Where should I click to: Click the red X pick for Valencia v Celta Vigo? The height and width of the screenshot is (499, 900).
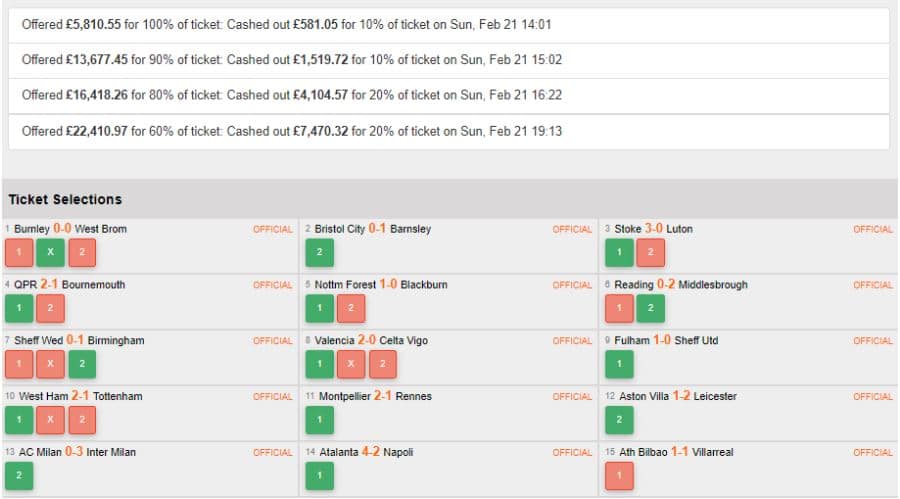point(350,365)
